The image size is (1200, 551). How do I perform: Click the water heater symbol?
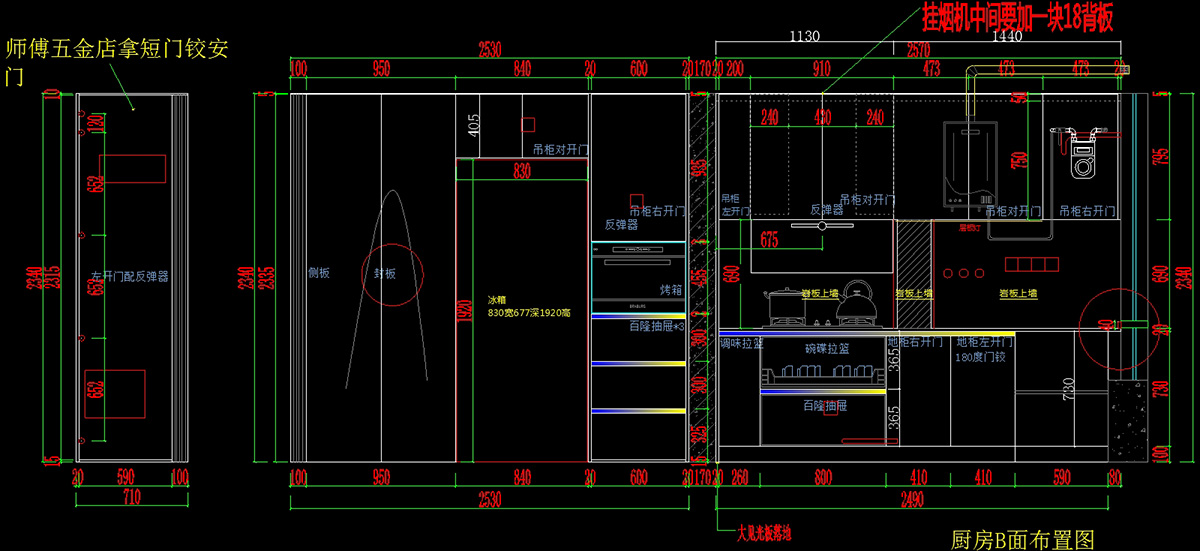click(970, 164)
